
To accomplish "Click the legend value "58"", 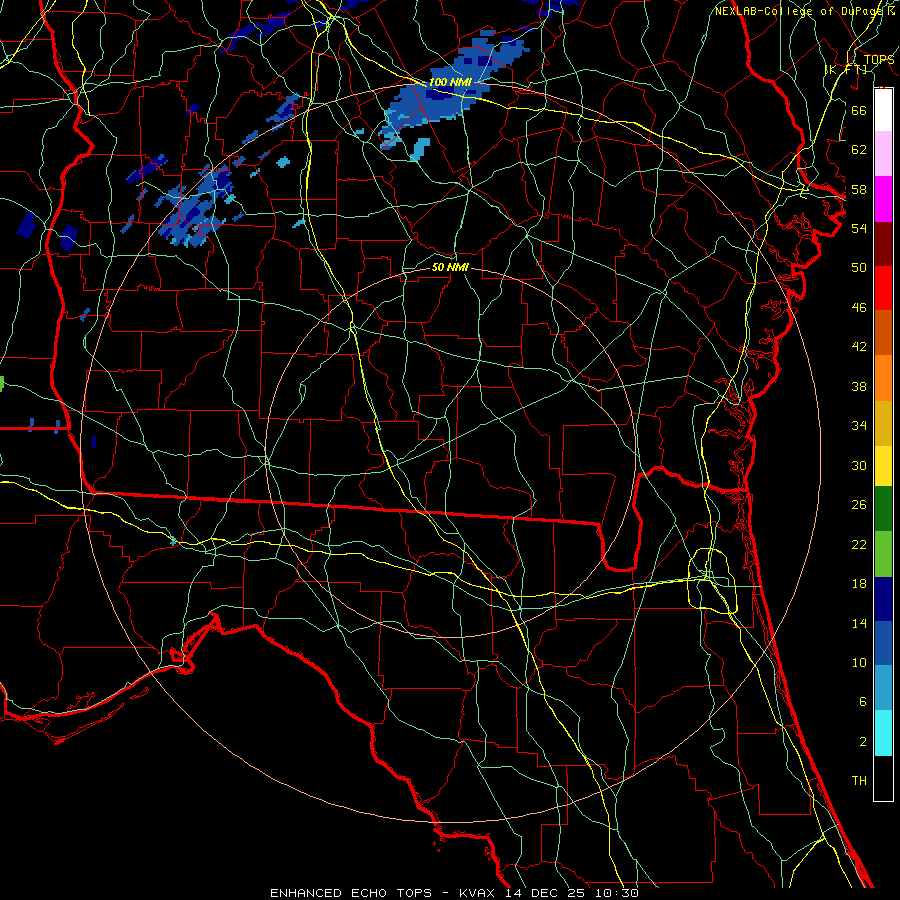I will [859, 189].
